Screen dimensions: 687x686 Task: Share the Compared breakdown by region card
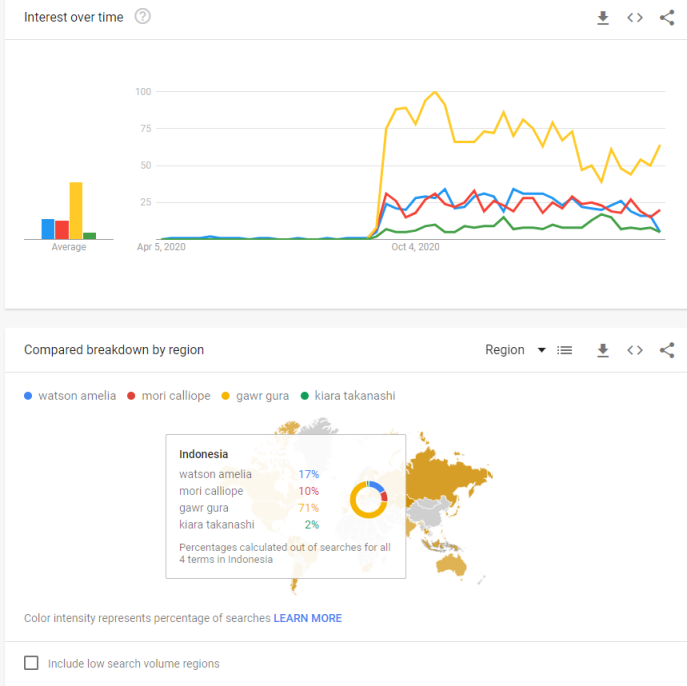pos(667,350)
